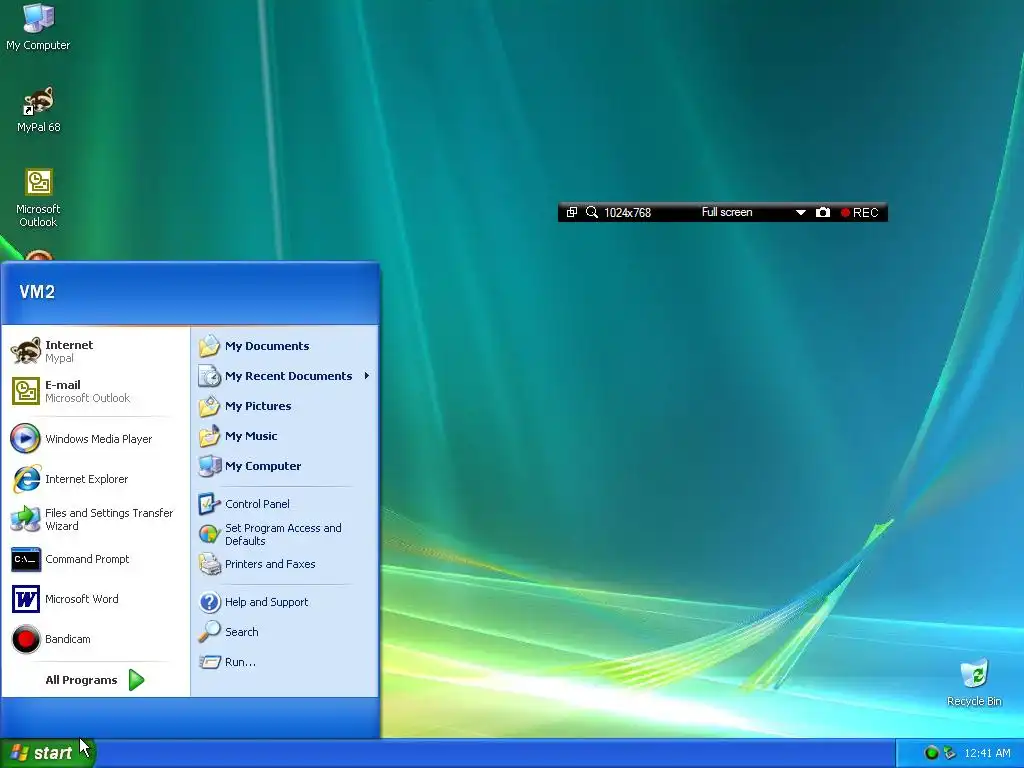Launch Command Prompt from Start menu

95,559
